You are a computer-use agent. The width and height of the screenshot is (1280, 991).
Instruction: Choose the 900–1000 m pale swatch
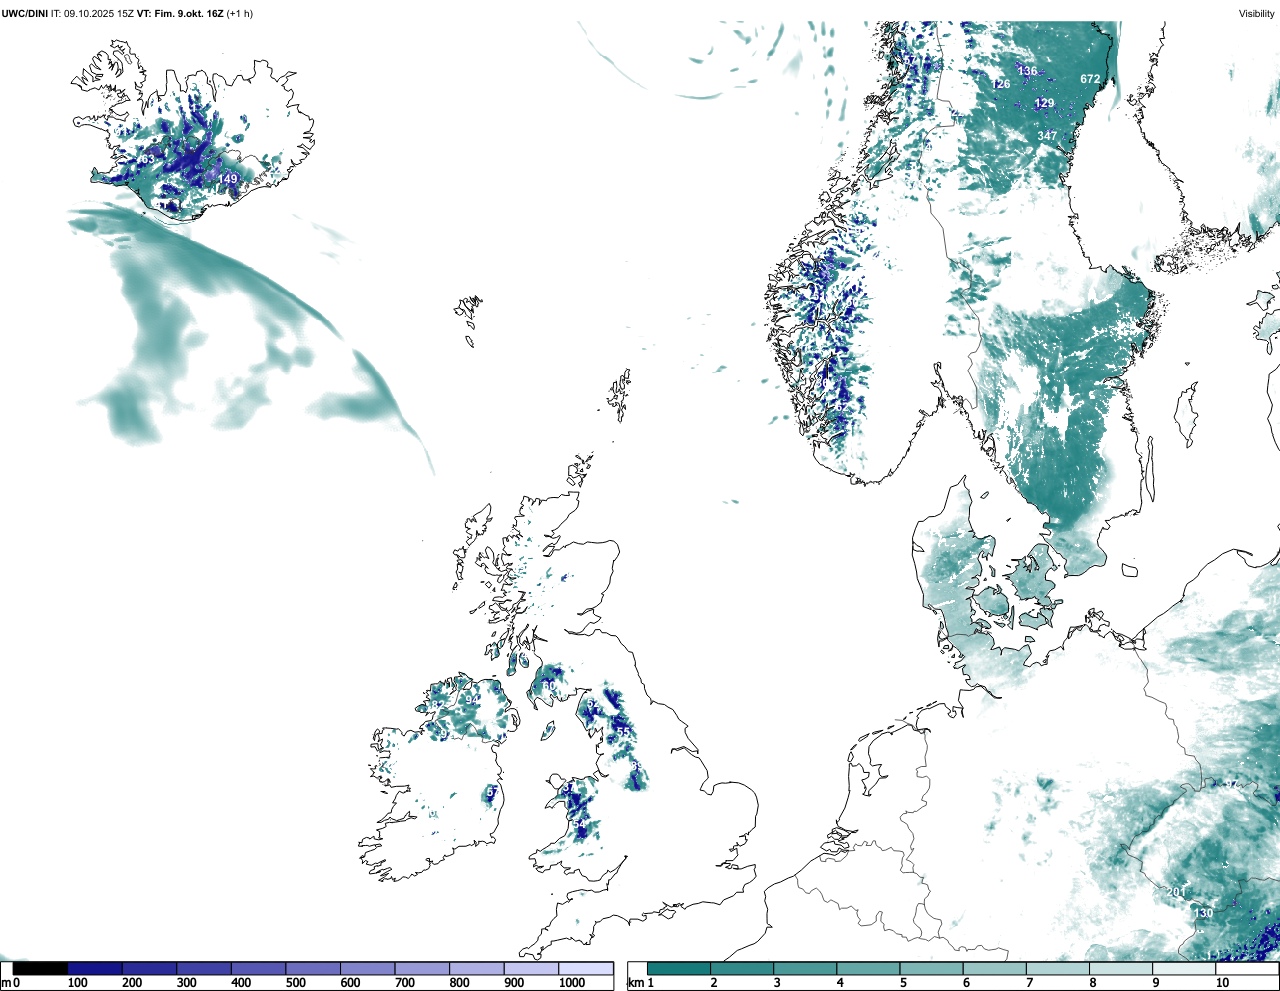click(531, 968)
